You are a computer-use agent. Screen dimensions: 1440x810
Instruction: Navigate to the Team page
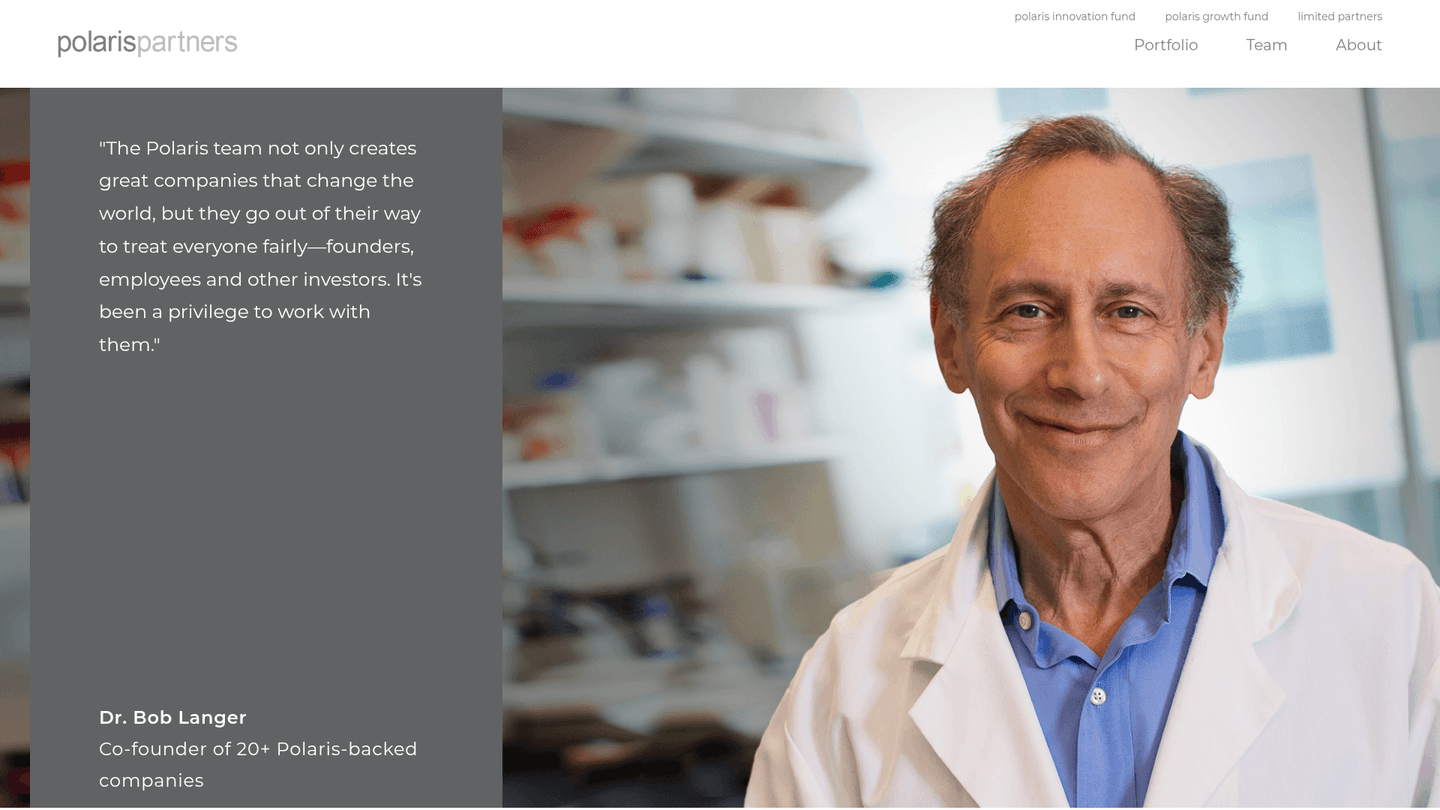1266,45
